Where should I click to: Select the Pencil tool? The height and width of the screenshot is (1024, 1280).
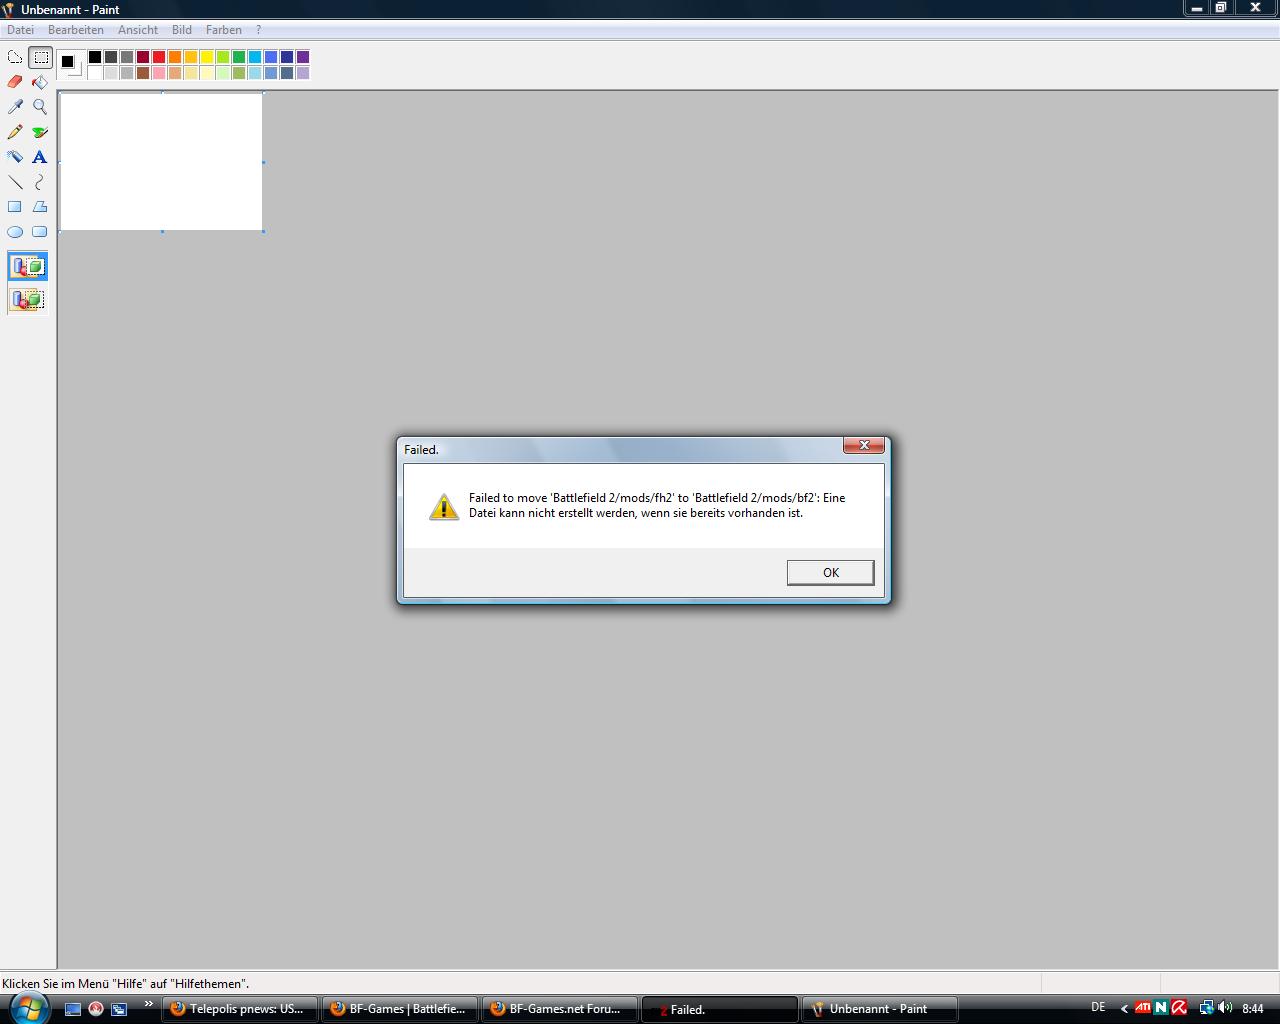coord(15,132)
